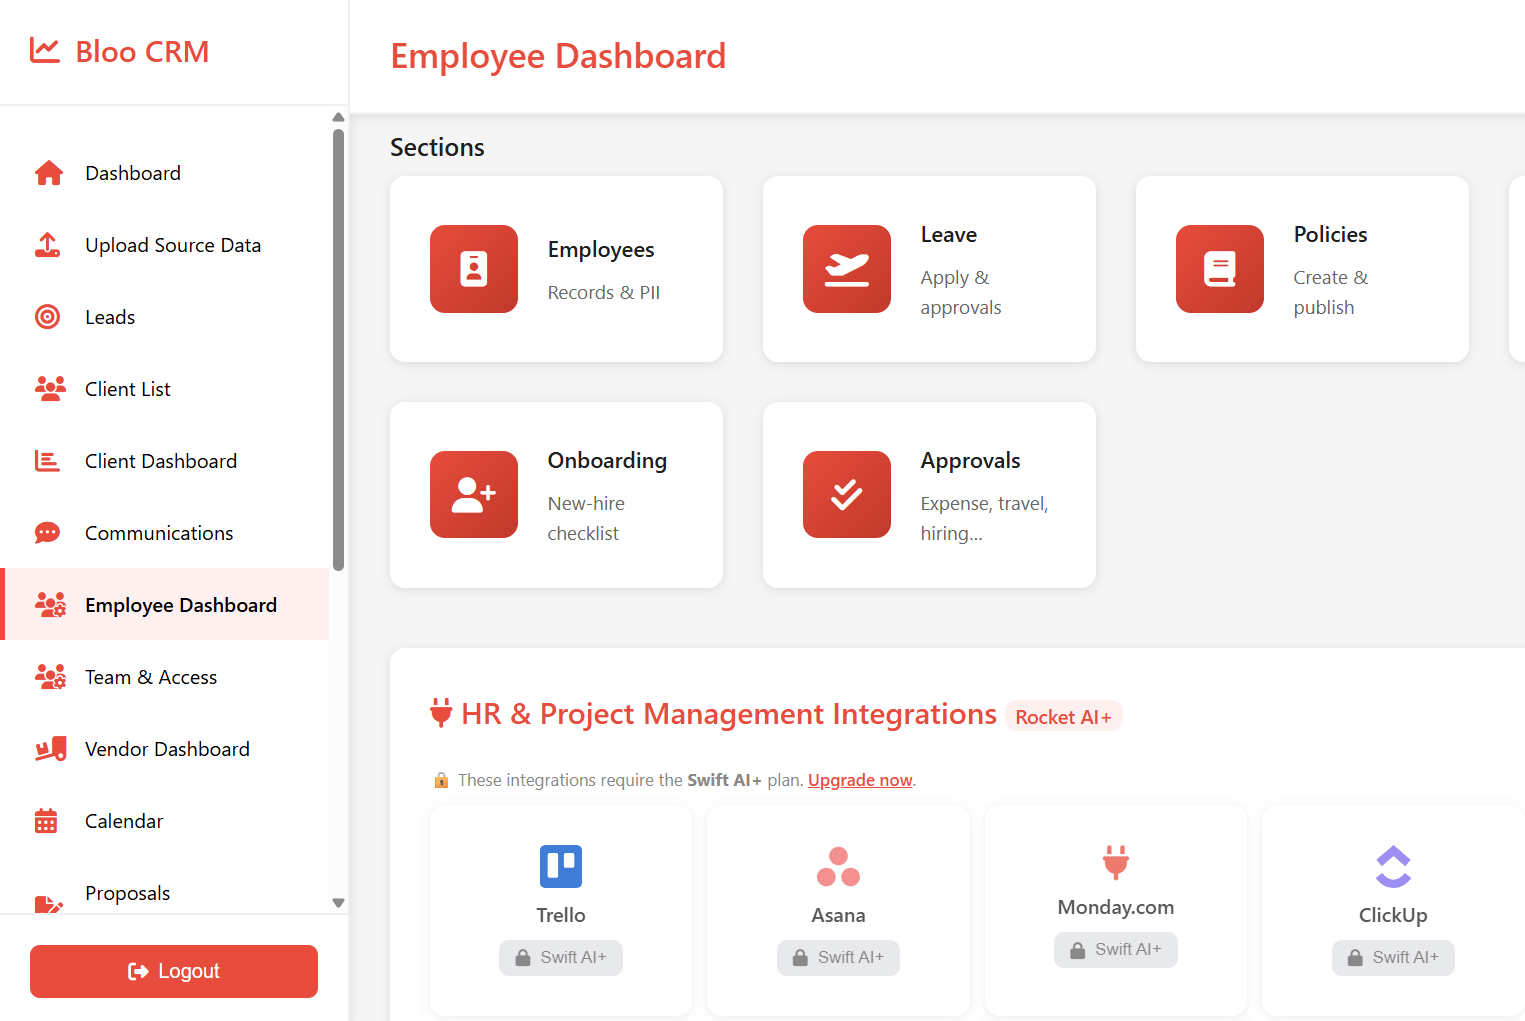The height and width of the screenshot is (1021, 1525).
Task: Click the Rocket AI+ badge
Action: click(1064, 717)
